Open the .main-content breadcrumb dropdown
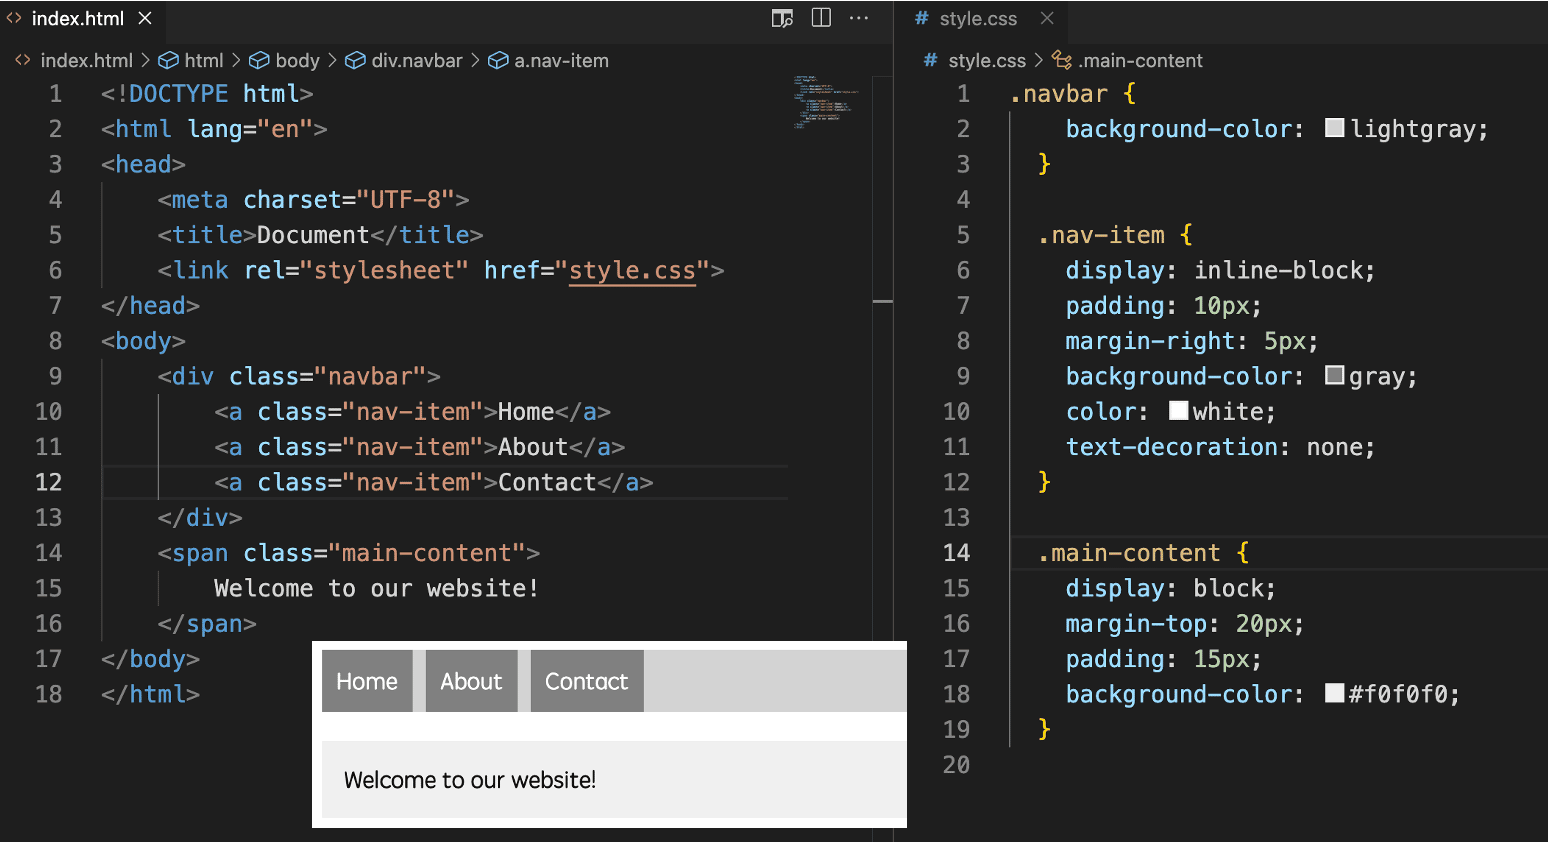 [1140, 60]
